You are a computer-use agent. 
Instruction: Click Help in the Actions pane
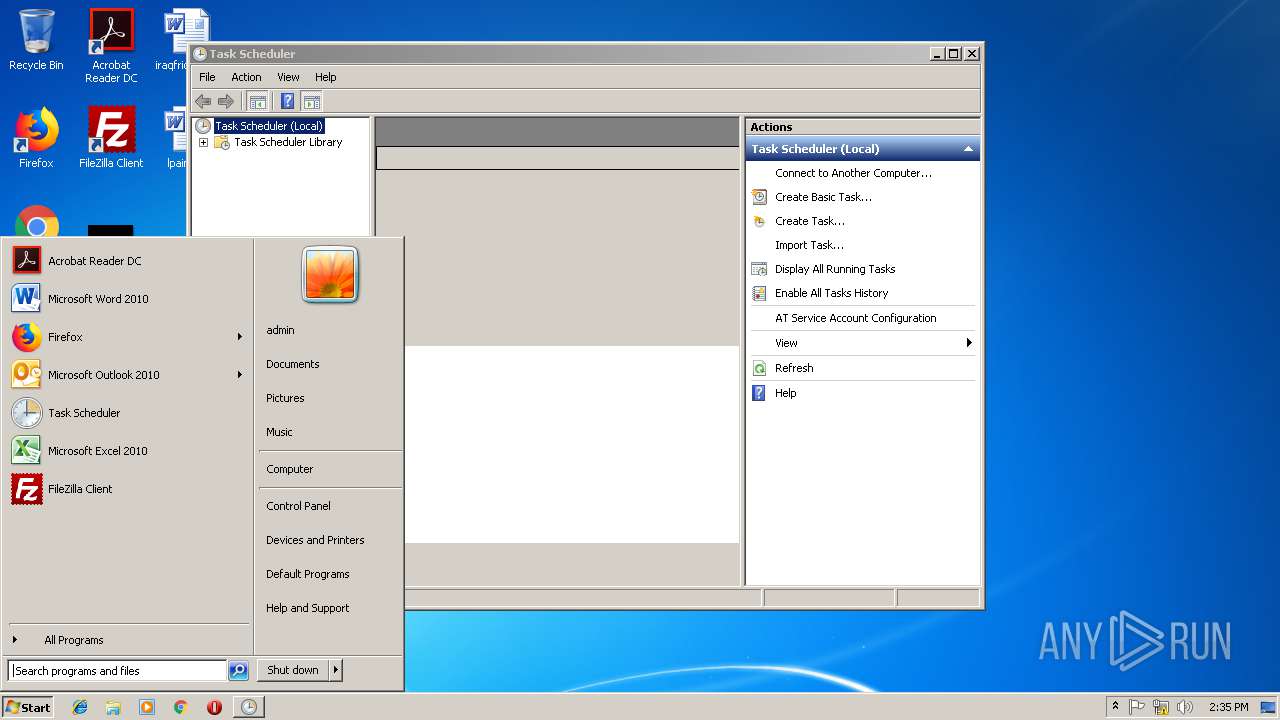click(x=785, y=393)
